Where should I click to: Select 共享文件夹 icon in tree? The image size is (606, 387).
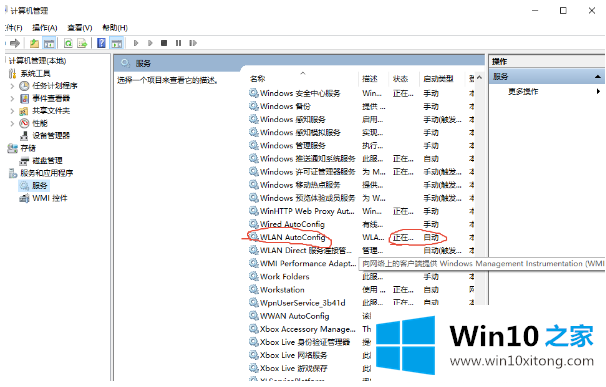[24, 111]
